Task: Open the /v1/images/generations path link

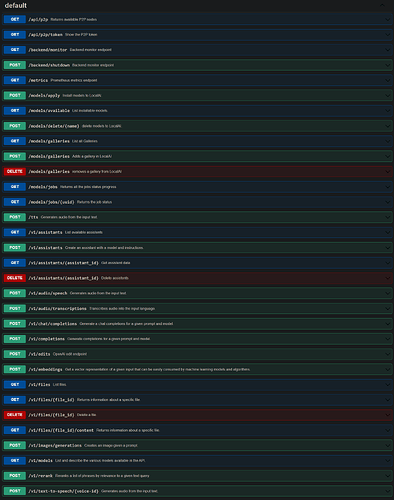Action: (55, 445)
